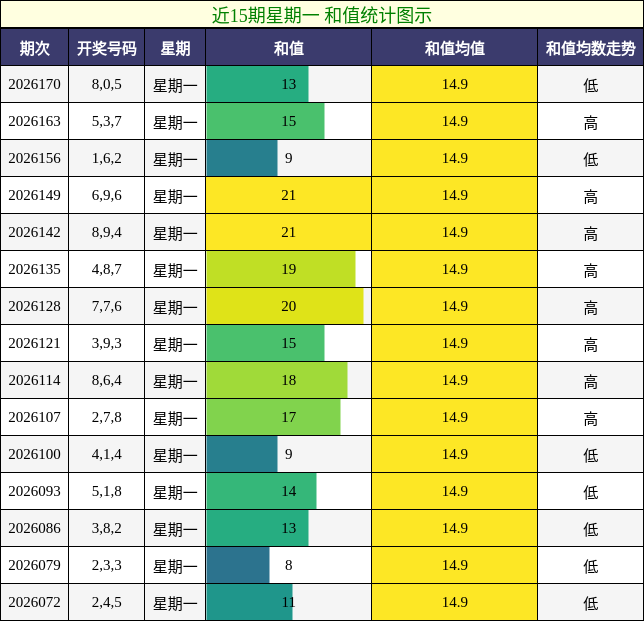
Task: Click the title 近15期星期一 和值统计图示
Action: click(322, 15)
